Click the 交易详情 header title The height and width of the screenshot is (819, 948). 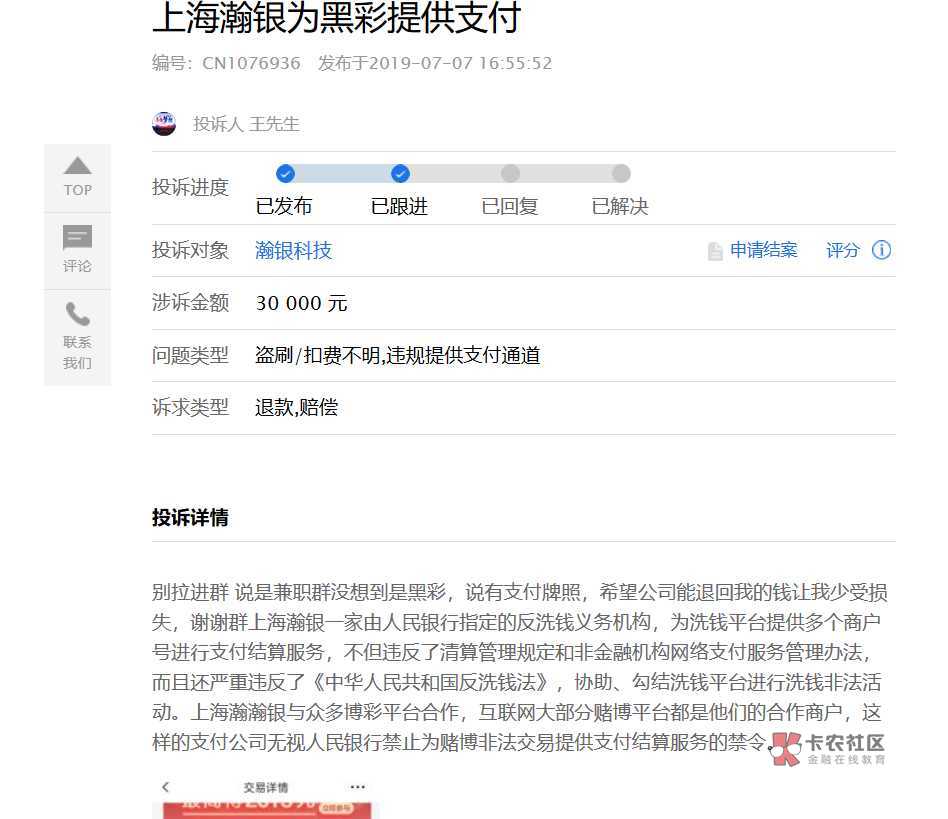point(265,787)
